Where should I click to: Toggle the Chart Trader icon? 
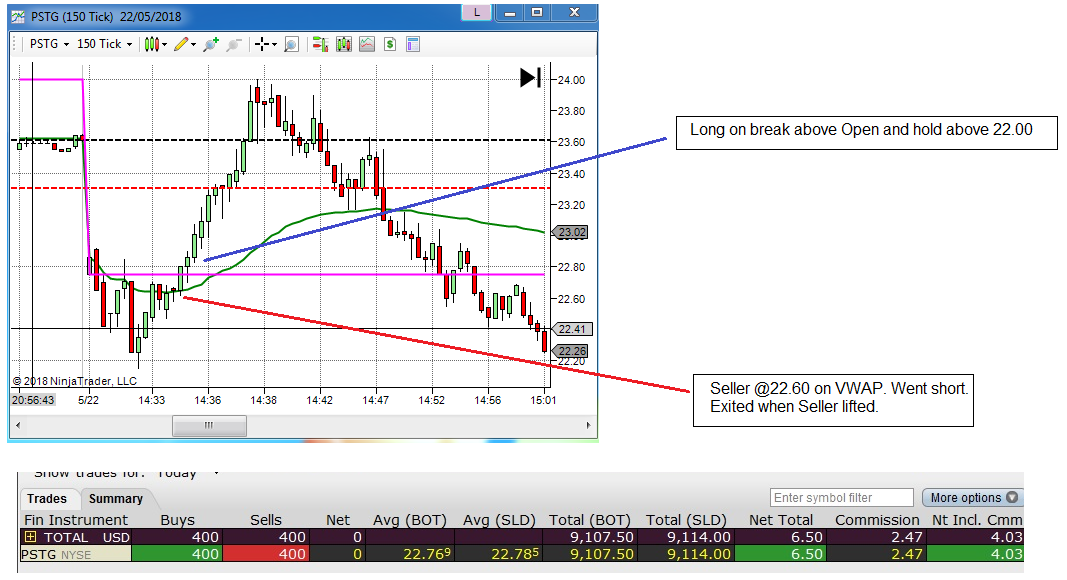point(320,44)
